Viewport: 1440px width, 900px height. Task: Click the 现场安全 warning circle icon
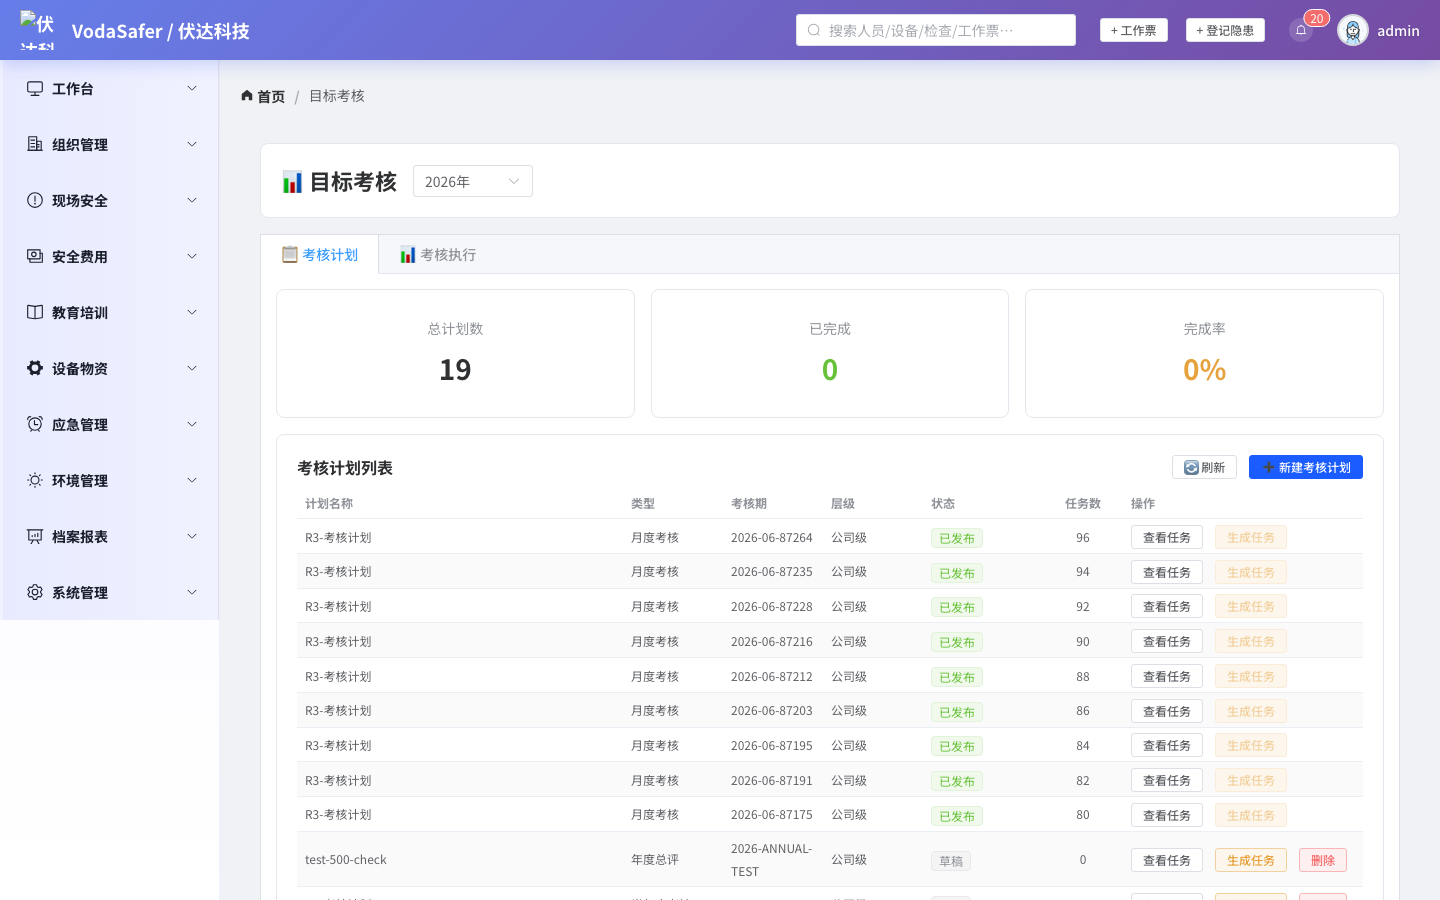click(x=35, y=200)
